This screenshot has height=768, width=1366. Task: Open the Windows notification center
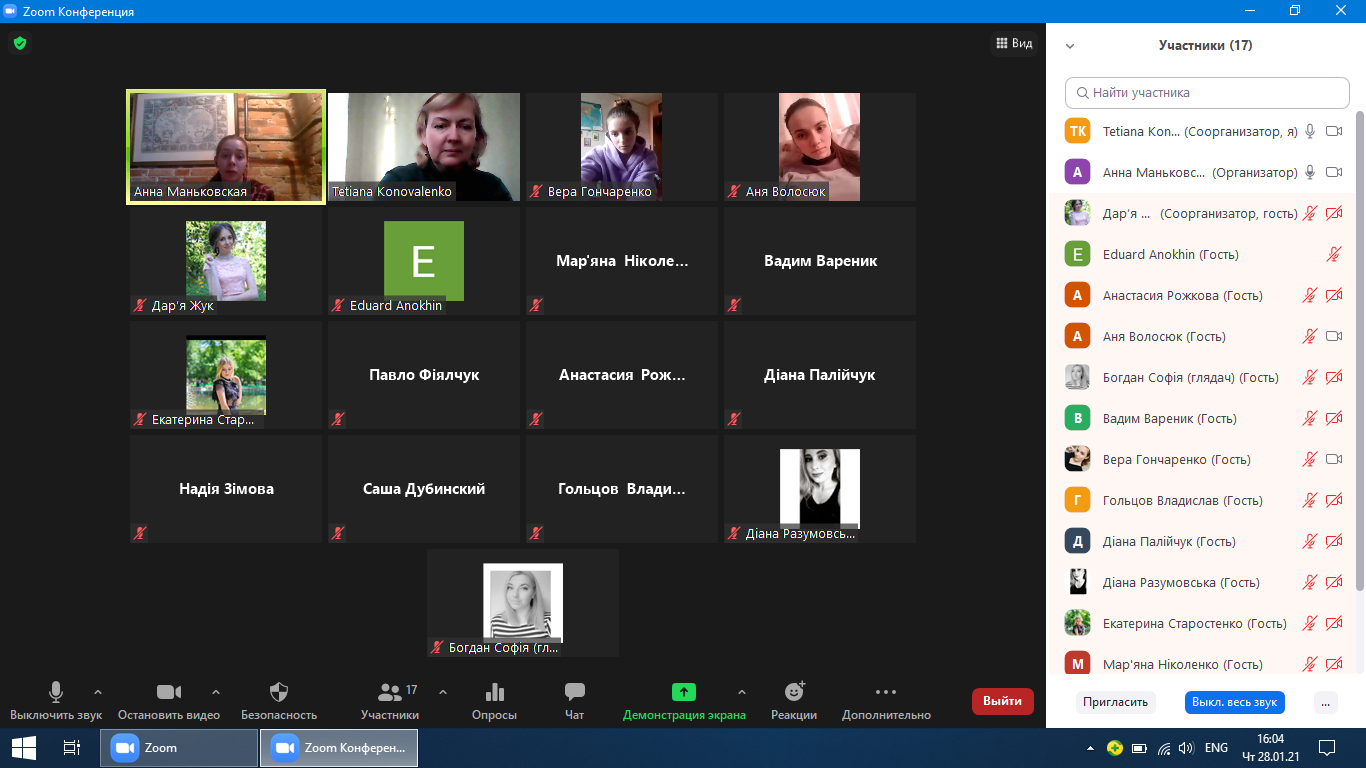coord(1327,748)
